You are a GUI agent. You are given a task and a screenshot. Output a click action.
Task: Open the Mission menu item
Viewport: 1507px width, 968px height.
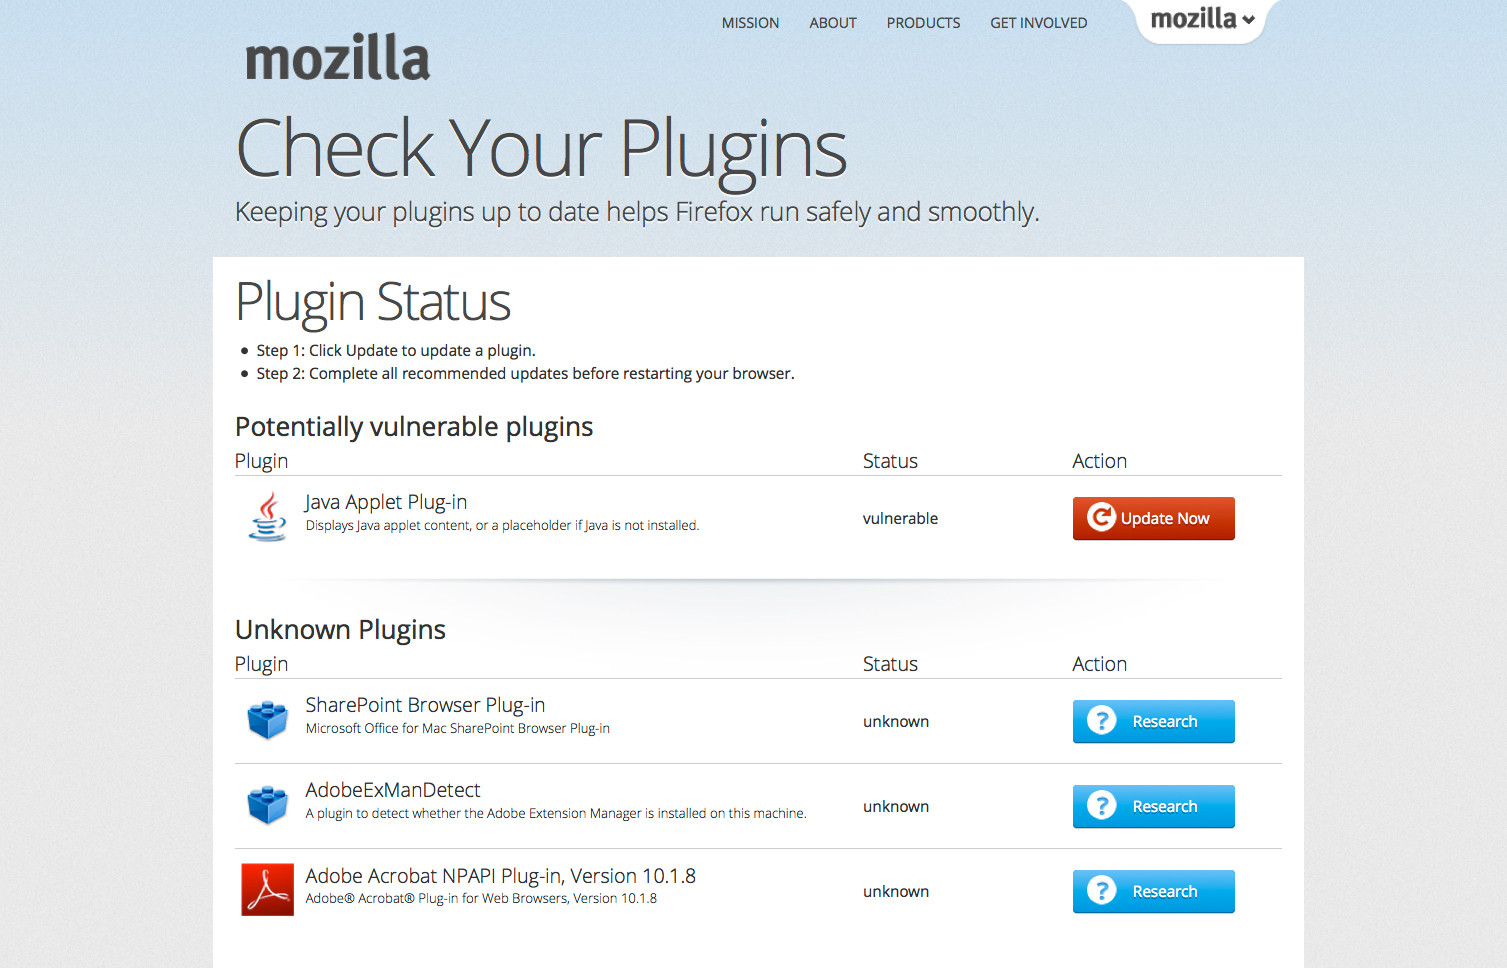[750, 23]
